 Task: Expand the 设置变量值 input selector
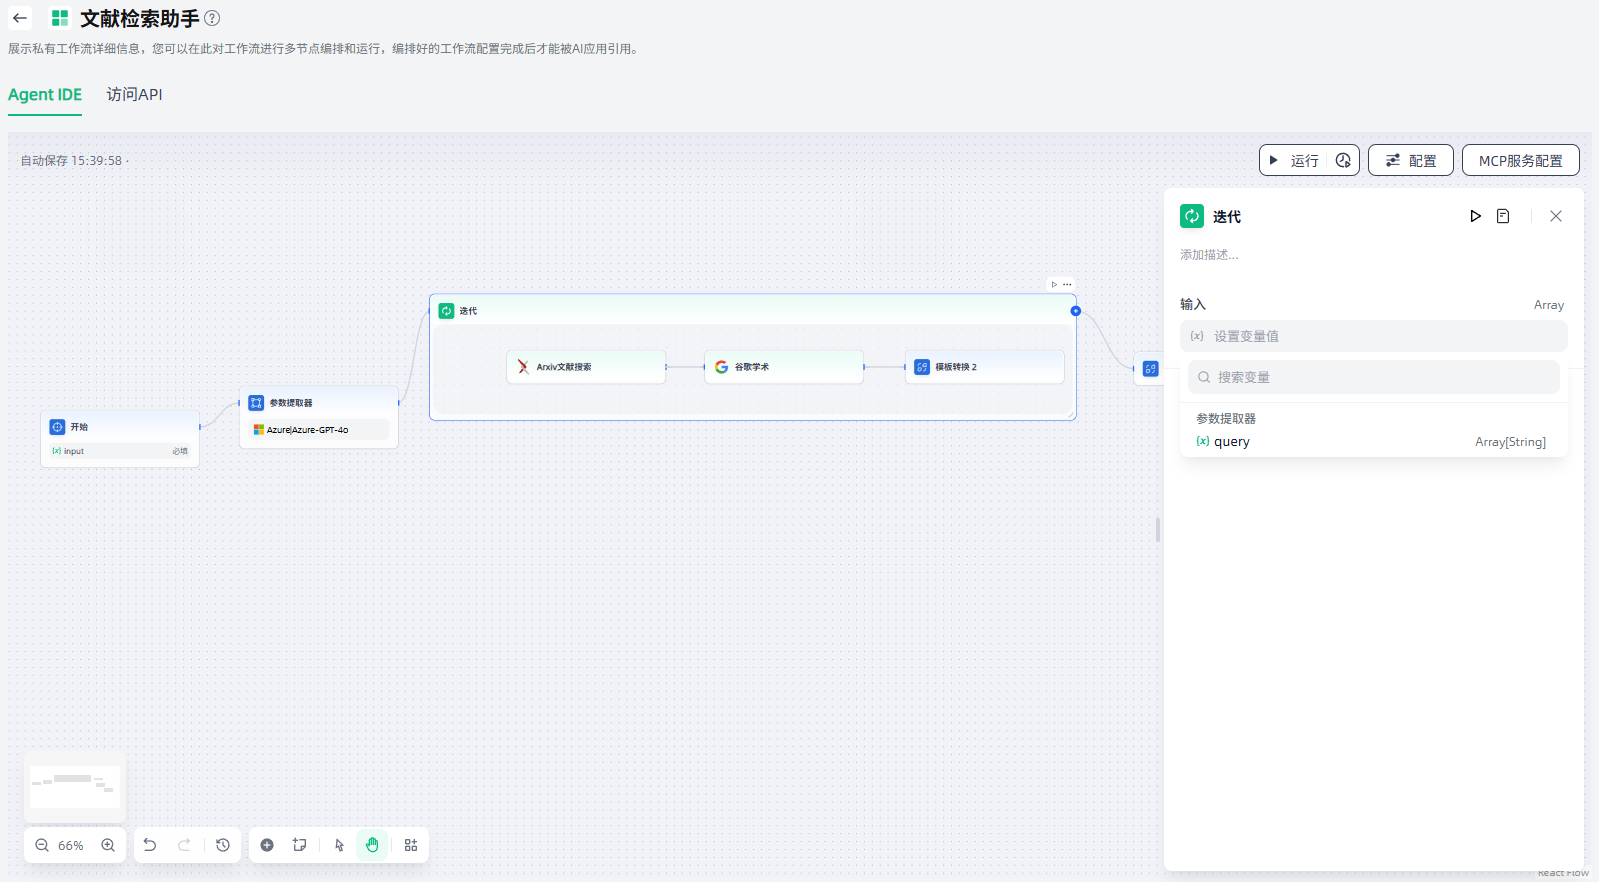tap(1373, 336)
